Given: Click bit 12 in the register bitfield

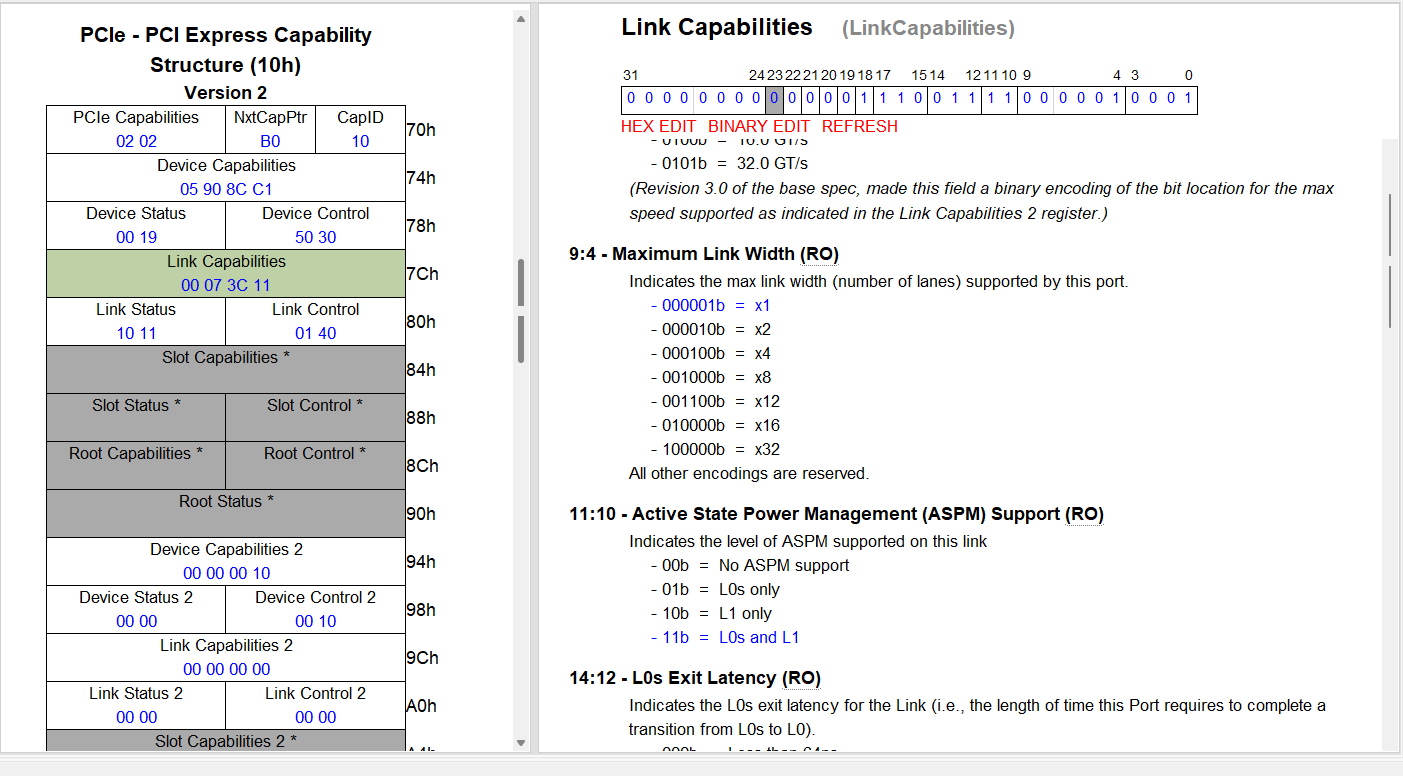Looking at the screenshot, I should pyautogui.click(x=972, y=100).
